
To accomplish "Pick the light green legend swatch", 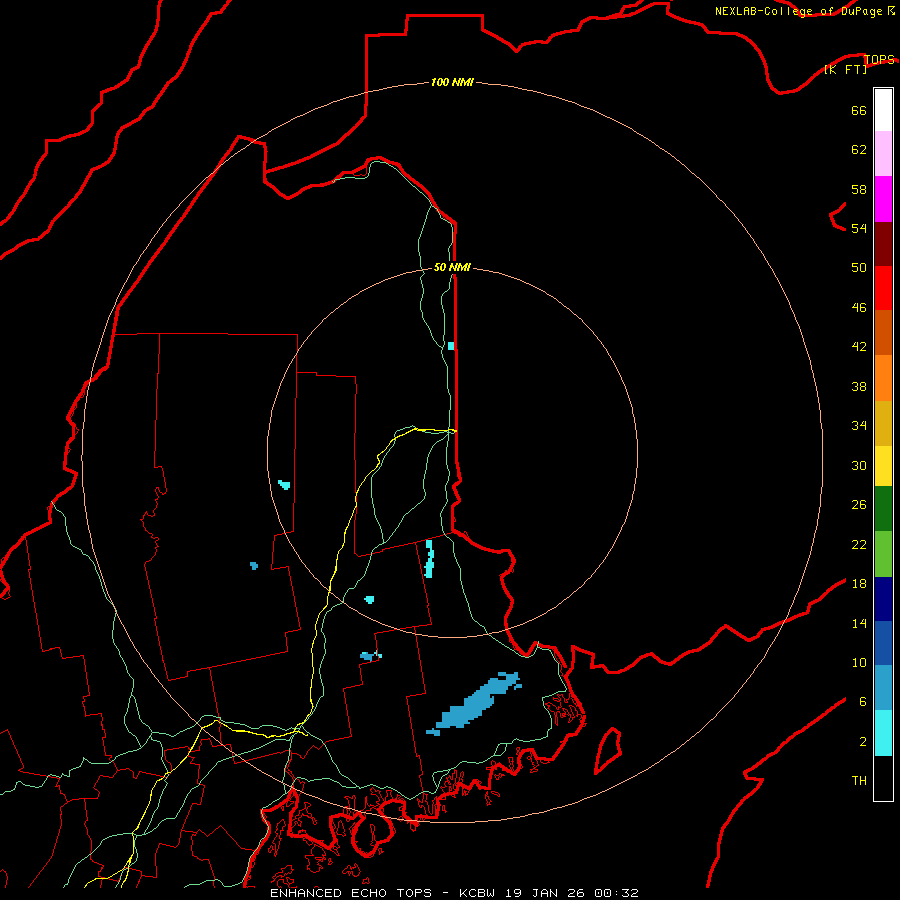I will pos(883,554).
